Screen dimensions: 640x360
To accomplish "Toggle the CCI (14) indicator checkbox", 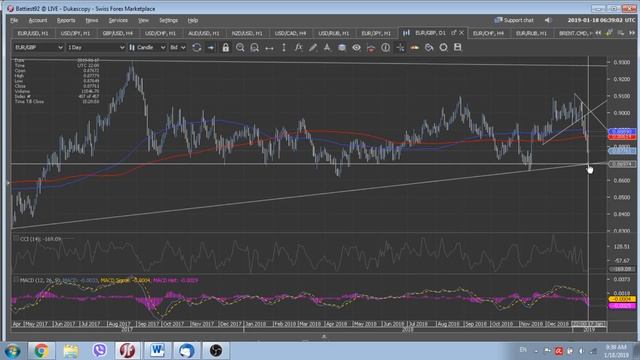I will pos(16,238).
